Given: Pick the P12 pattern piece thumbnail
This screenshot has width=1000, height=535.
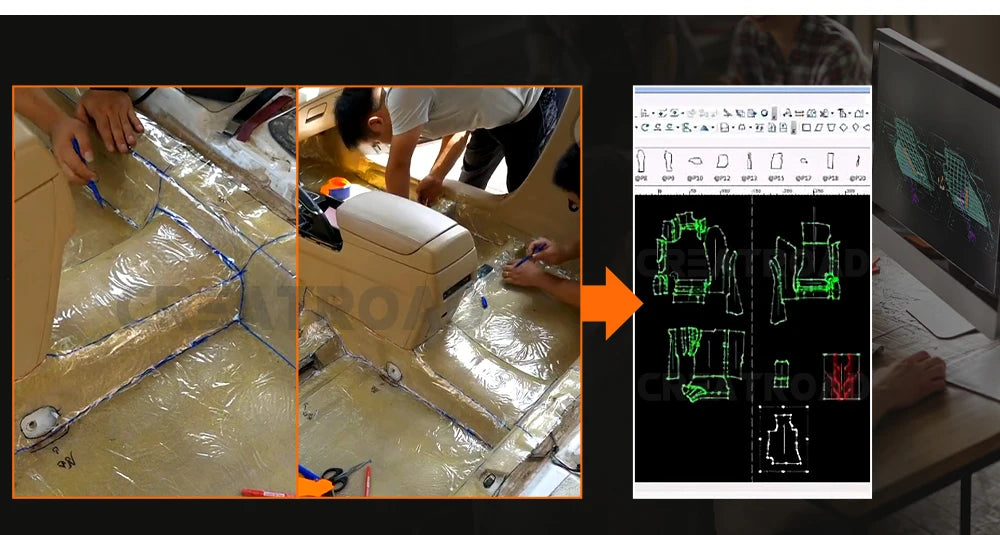Looking at the screenshot, I should click(722, 162).
